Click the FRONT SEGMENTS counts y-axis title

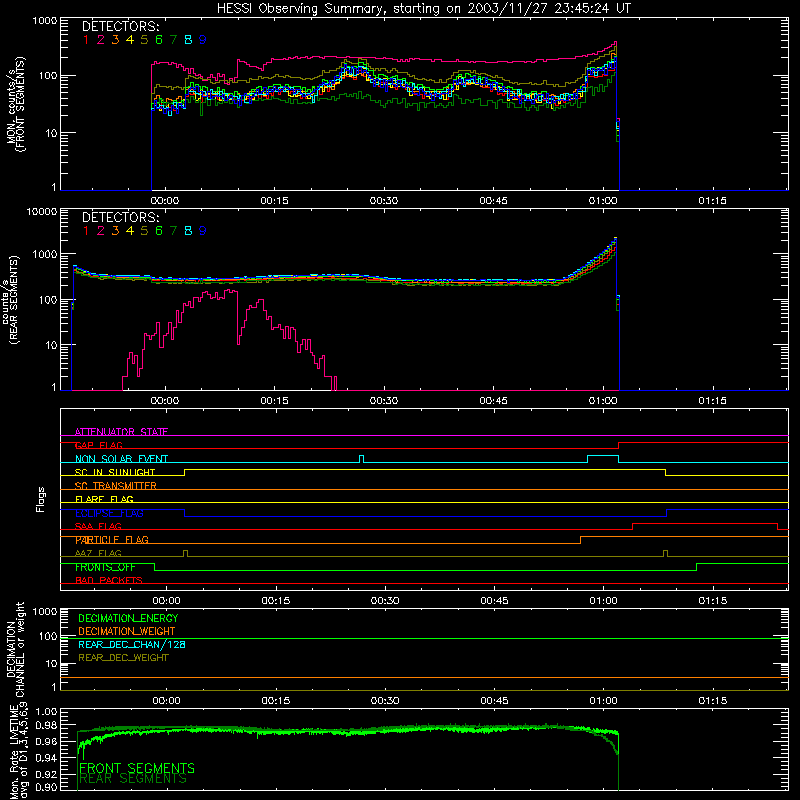(16, 104)
